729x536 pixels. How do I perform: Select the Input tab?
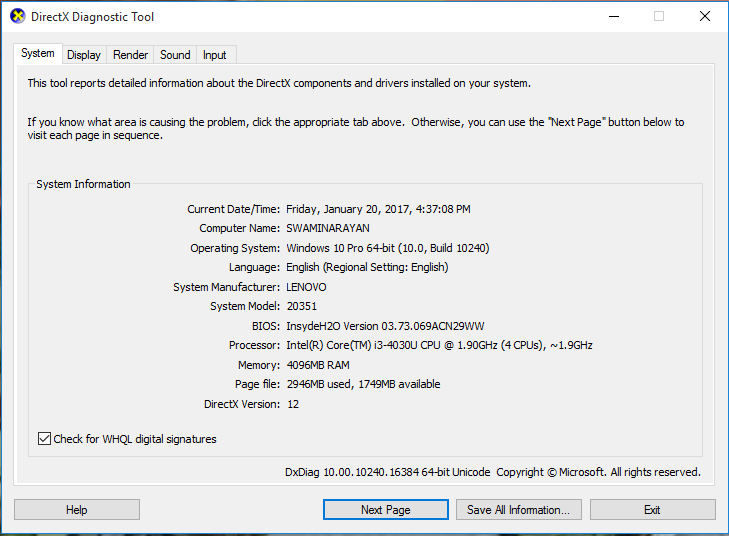point(214,55)
